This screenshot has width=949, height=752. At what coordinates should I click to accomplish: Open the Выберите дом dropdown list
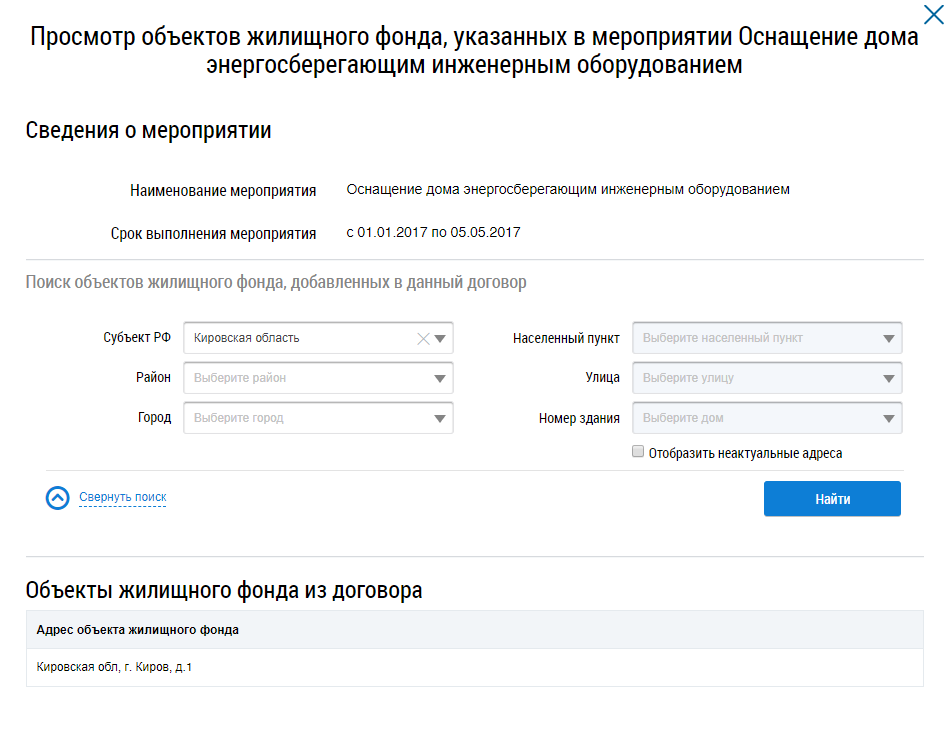pyautogui.click(x=755, y=419)
